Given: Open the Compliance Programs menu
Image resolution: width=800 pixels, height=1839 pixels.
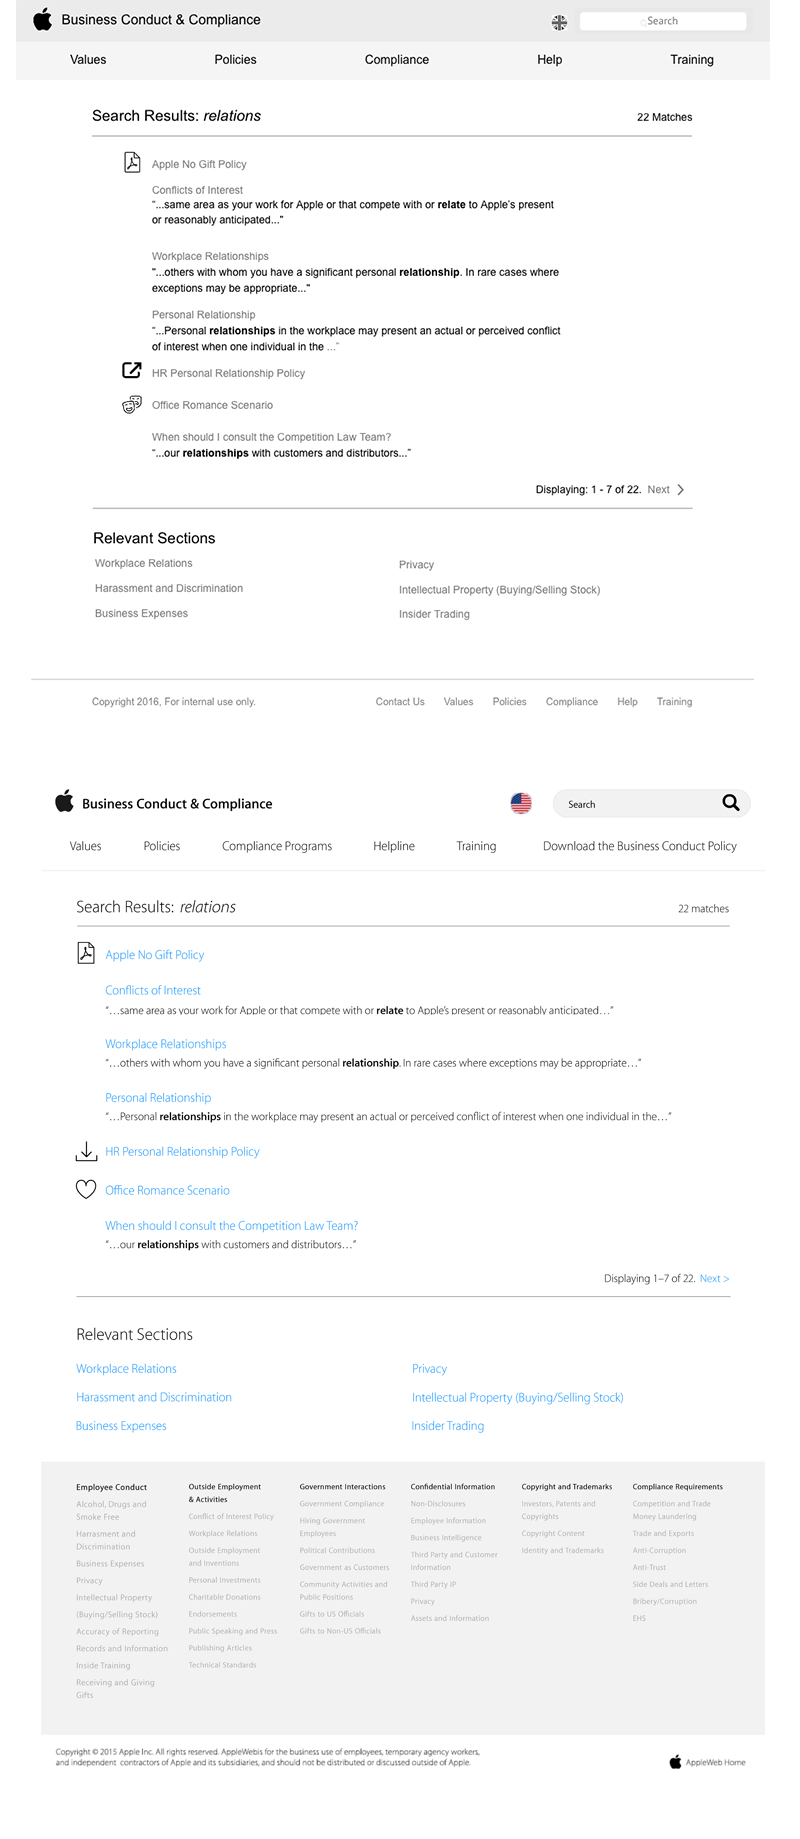Looking at the screenshot, I should [277, 846].
